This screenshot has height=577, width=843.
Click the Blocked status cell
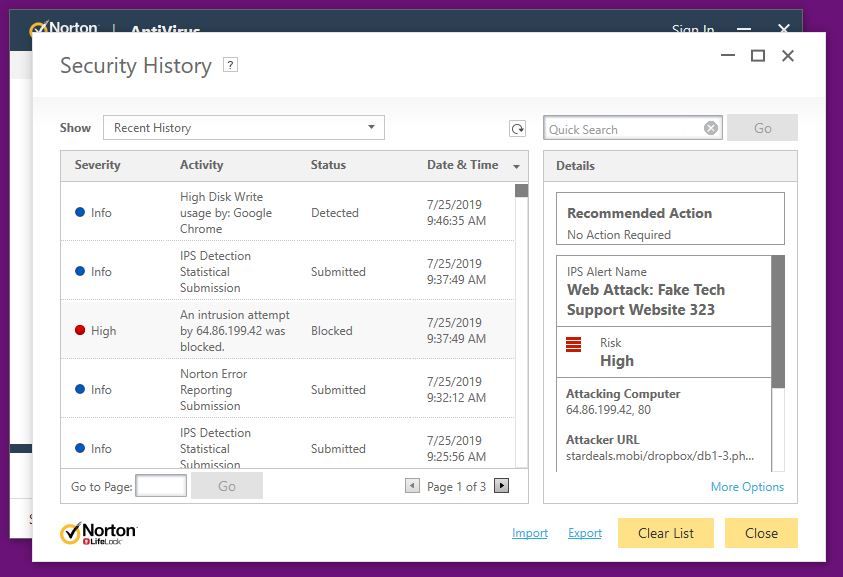click(x=332, y=331)
